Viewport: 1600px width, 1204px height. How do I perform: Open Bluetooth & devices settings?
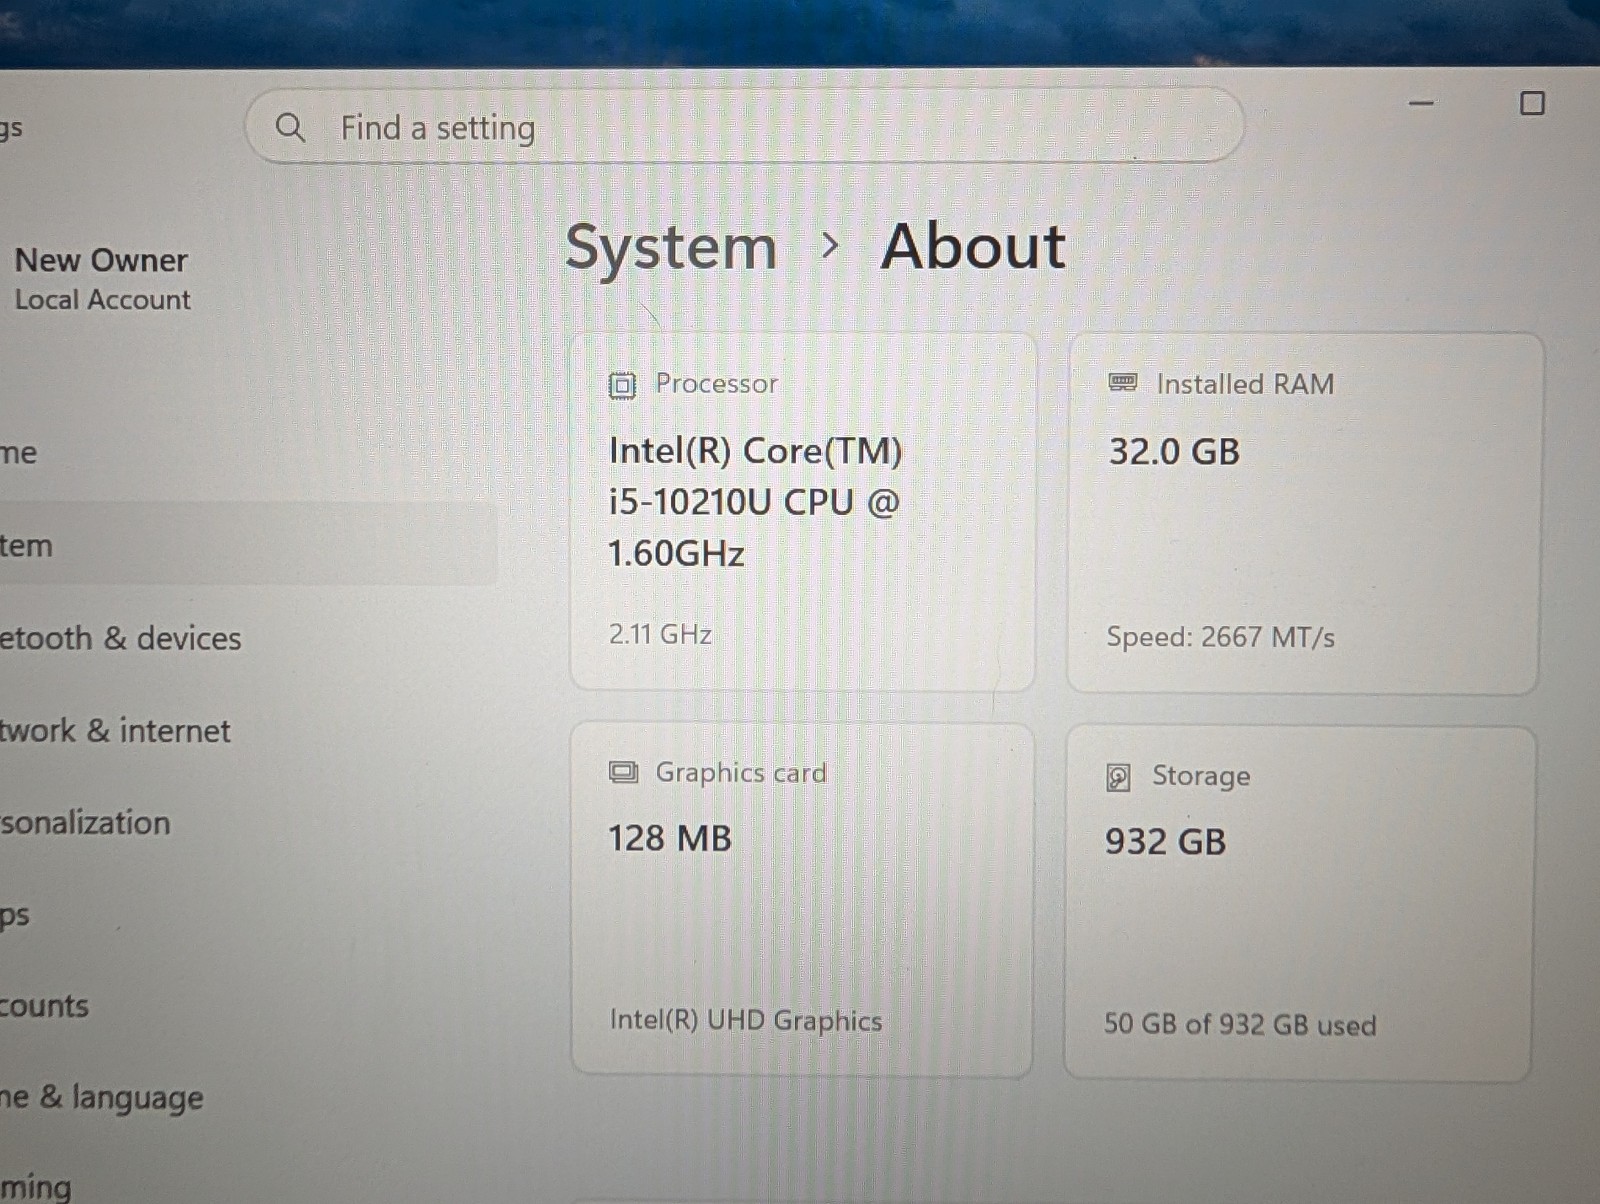pyautogui.click(x=120, y=638)
